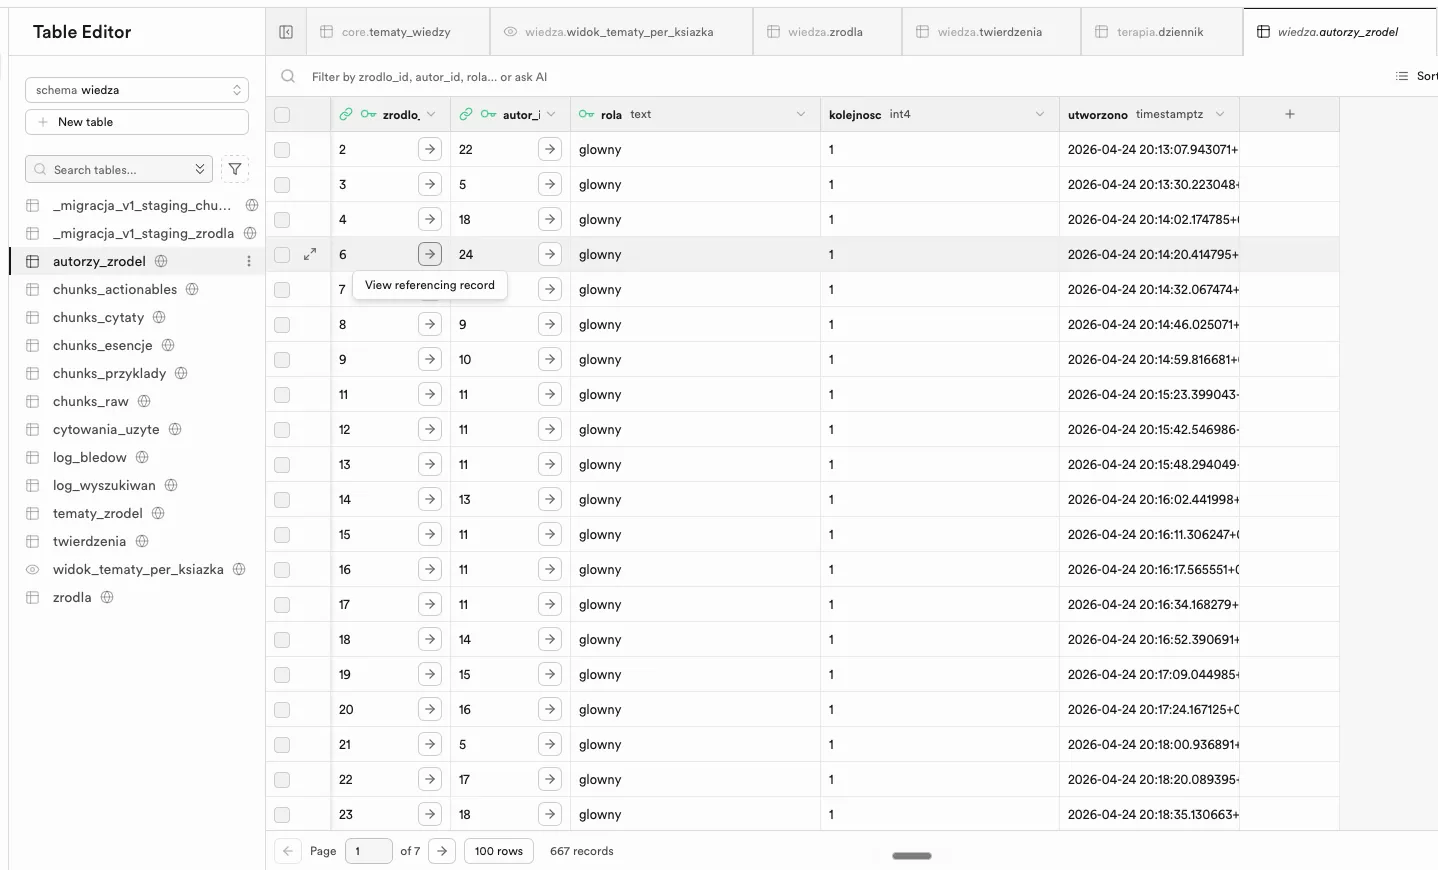Select the wiedza.autorzy_zrodel tab
This screenshot has width=1438, height=870.
(1338, 32)
